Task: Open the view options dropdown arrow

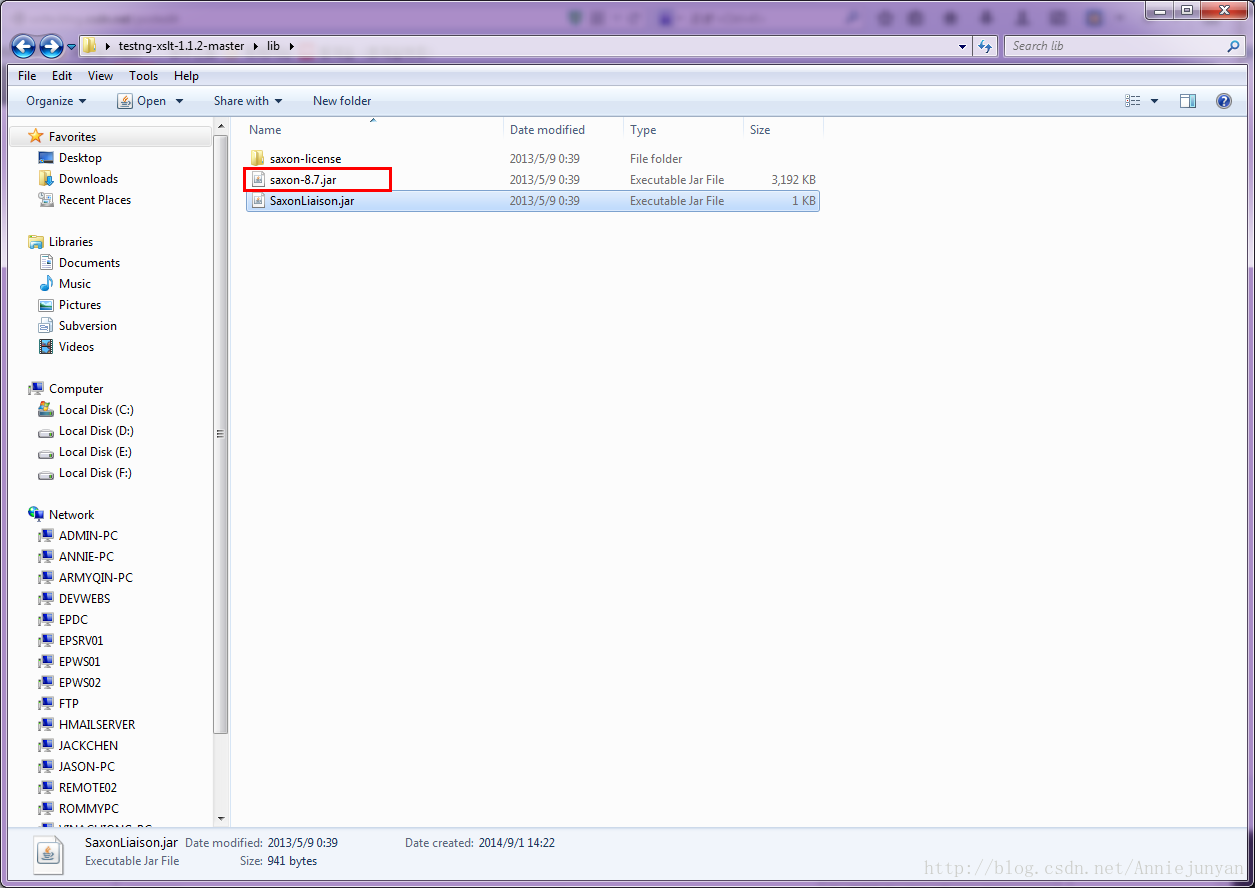Action: point(1154,101)
